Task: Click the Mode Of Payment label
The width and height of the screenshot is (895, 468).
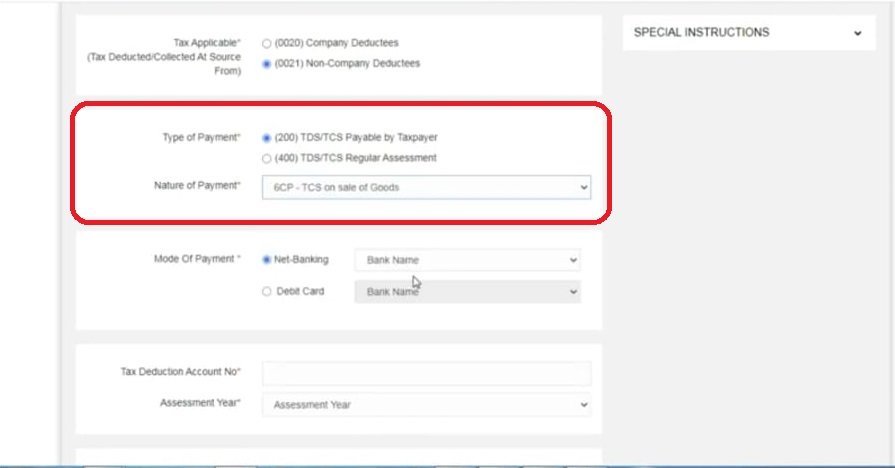Action: coord(197,260)
